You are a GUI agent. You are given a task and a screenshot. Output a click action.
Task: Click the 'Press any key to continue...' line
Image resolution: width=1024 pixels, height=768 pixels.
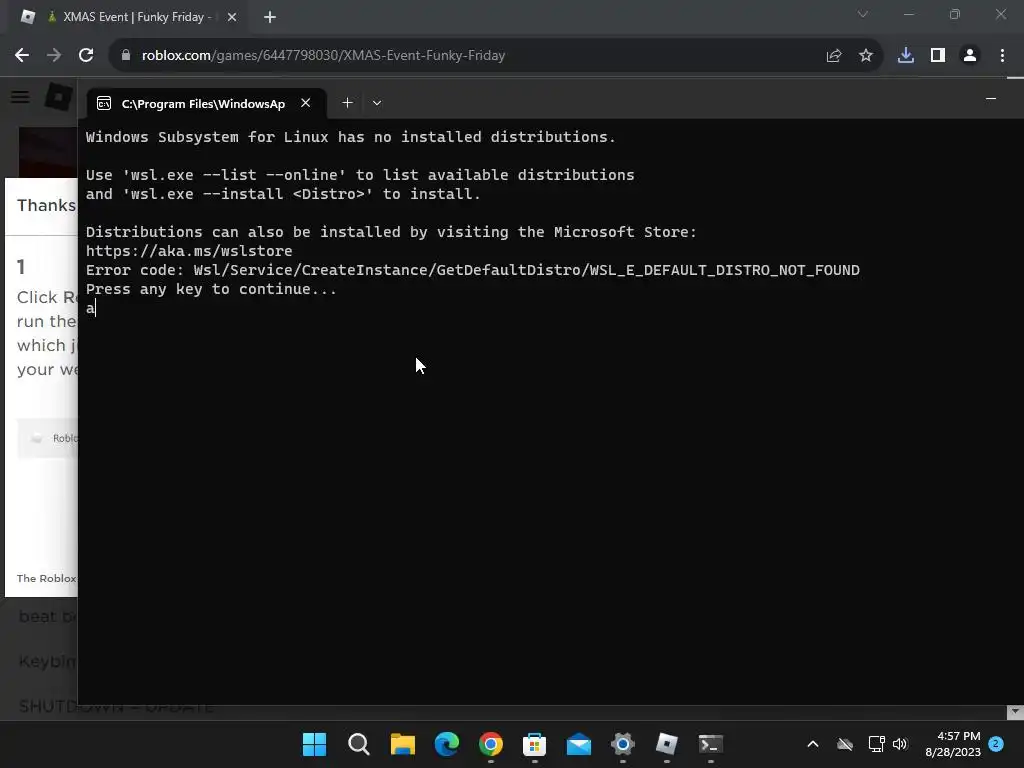coord(212,289)
